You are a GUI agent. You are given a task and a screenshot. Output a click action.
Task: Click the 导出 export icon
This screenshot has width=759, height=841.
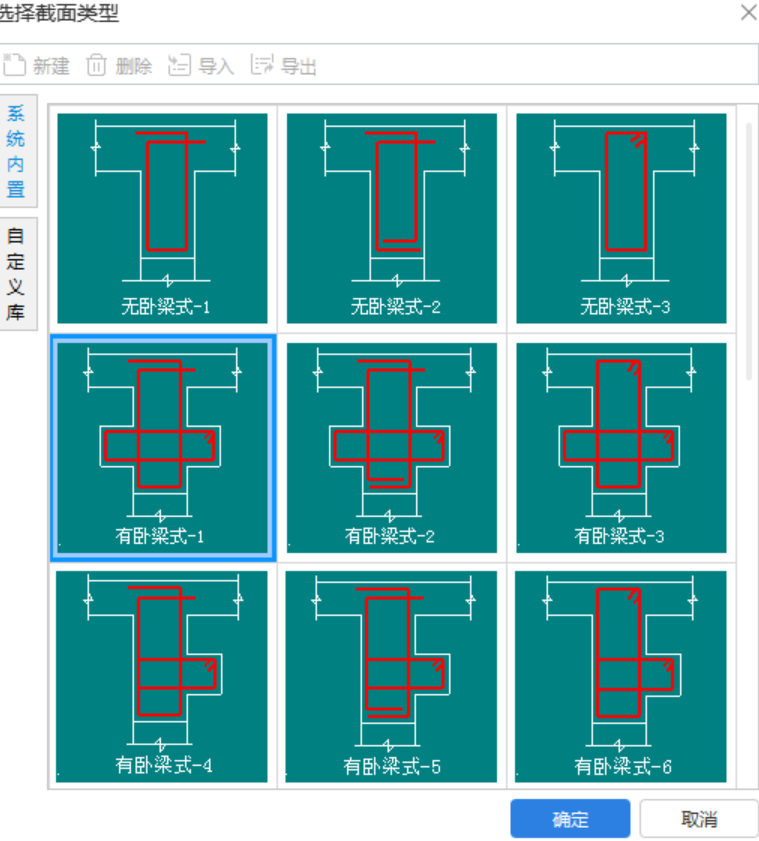[262, 65]
